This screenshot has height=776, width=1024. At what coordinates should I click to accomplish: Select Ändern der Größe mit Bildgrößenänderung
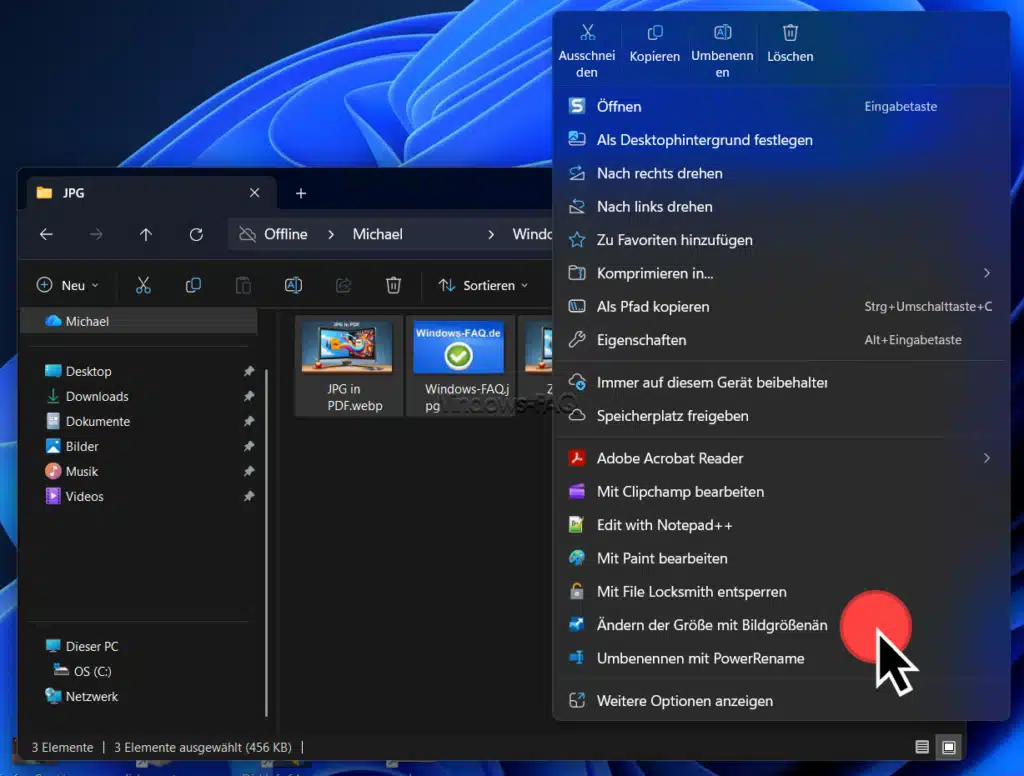(x=781, y=624)
